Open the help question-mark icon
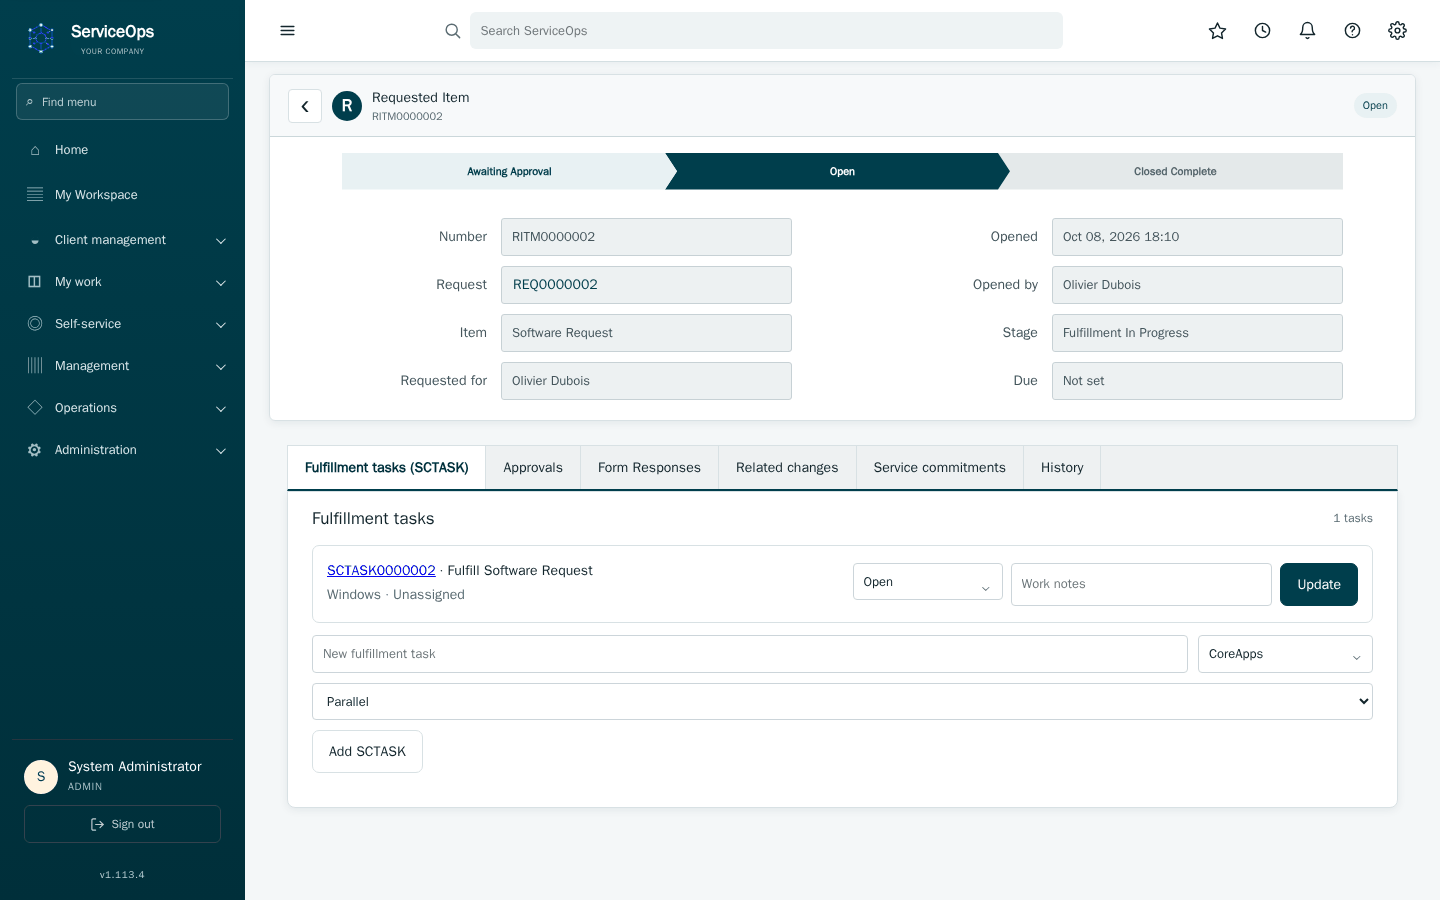This screenshot has height=900, width=1440. 1352,31
